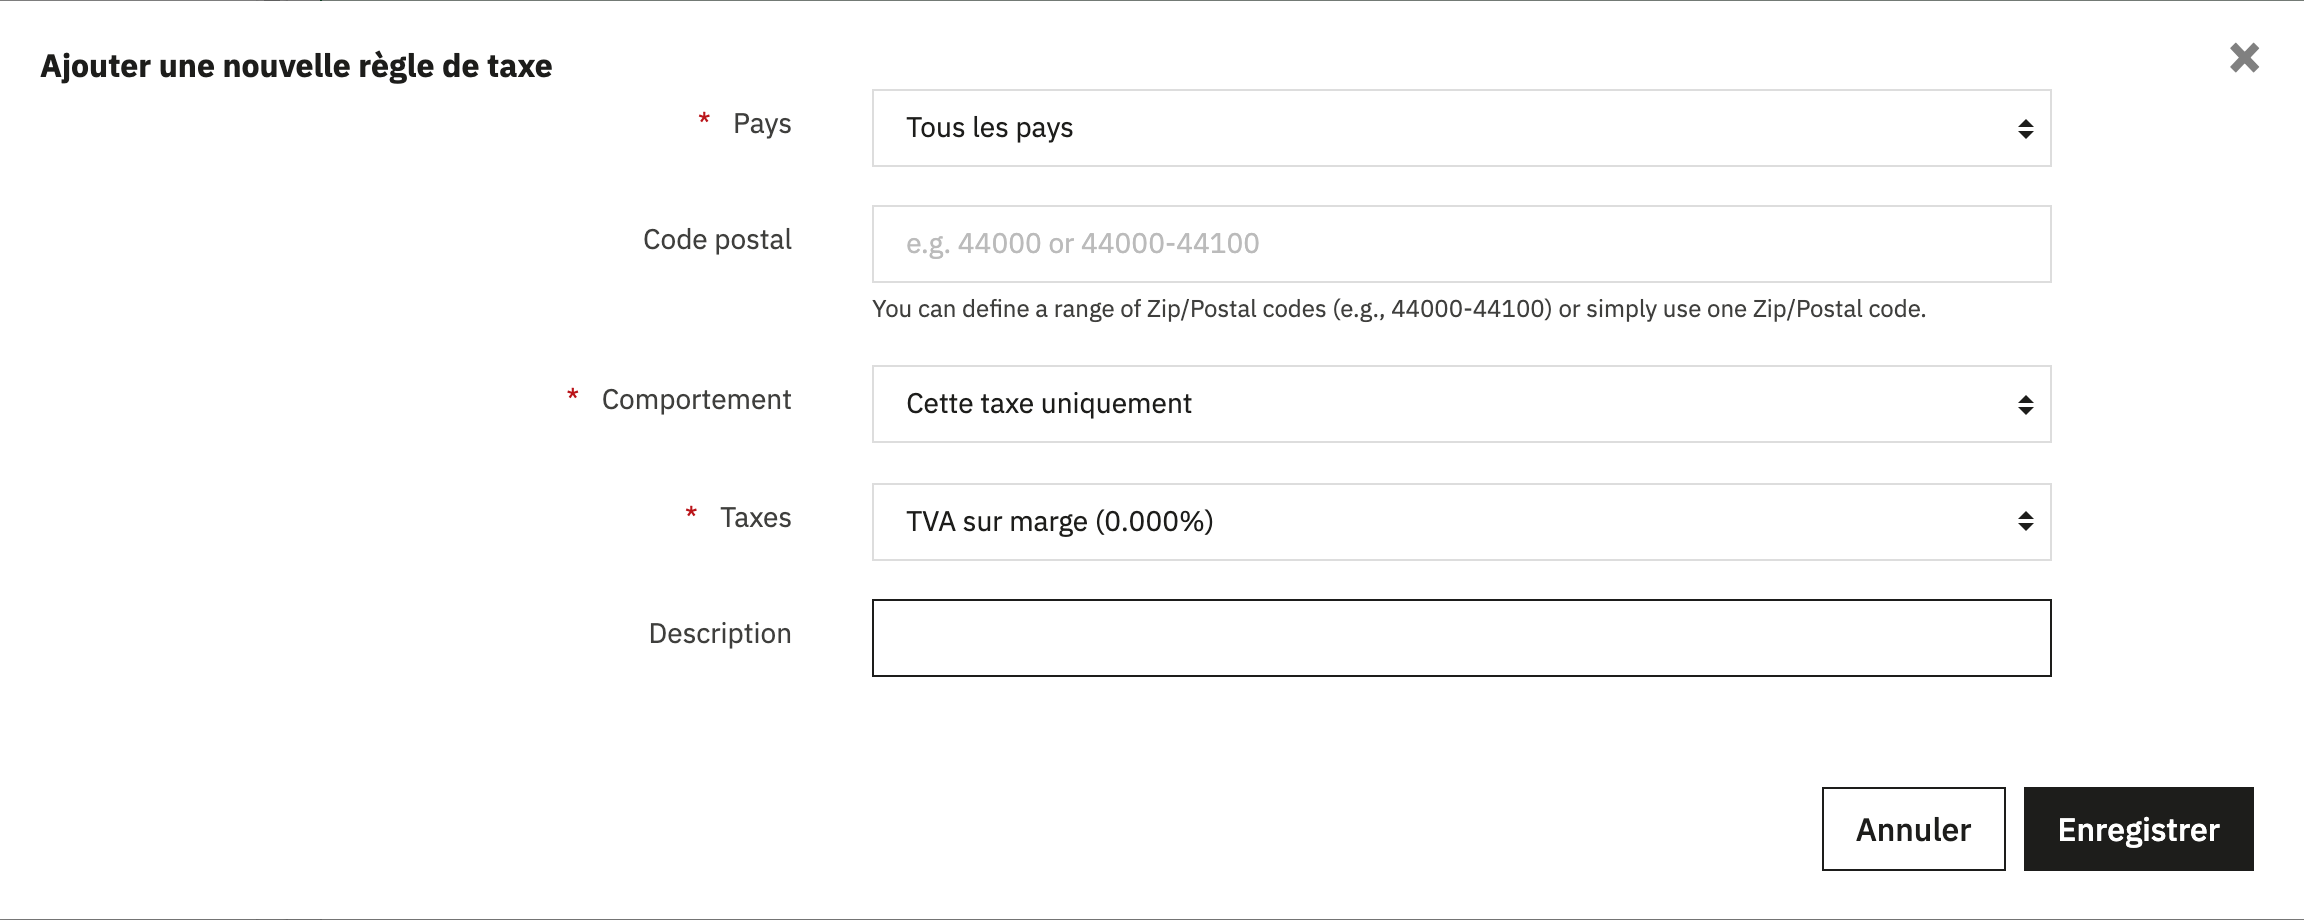Click into the Description field

[1461, 638]
